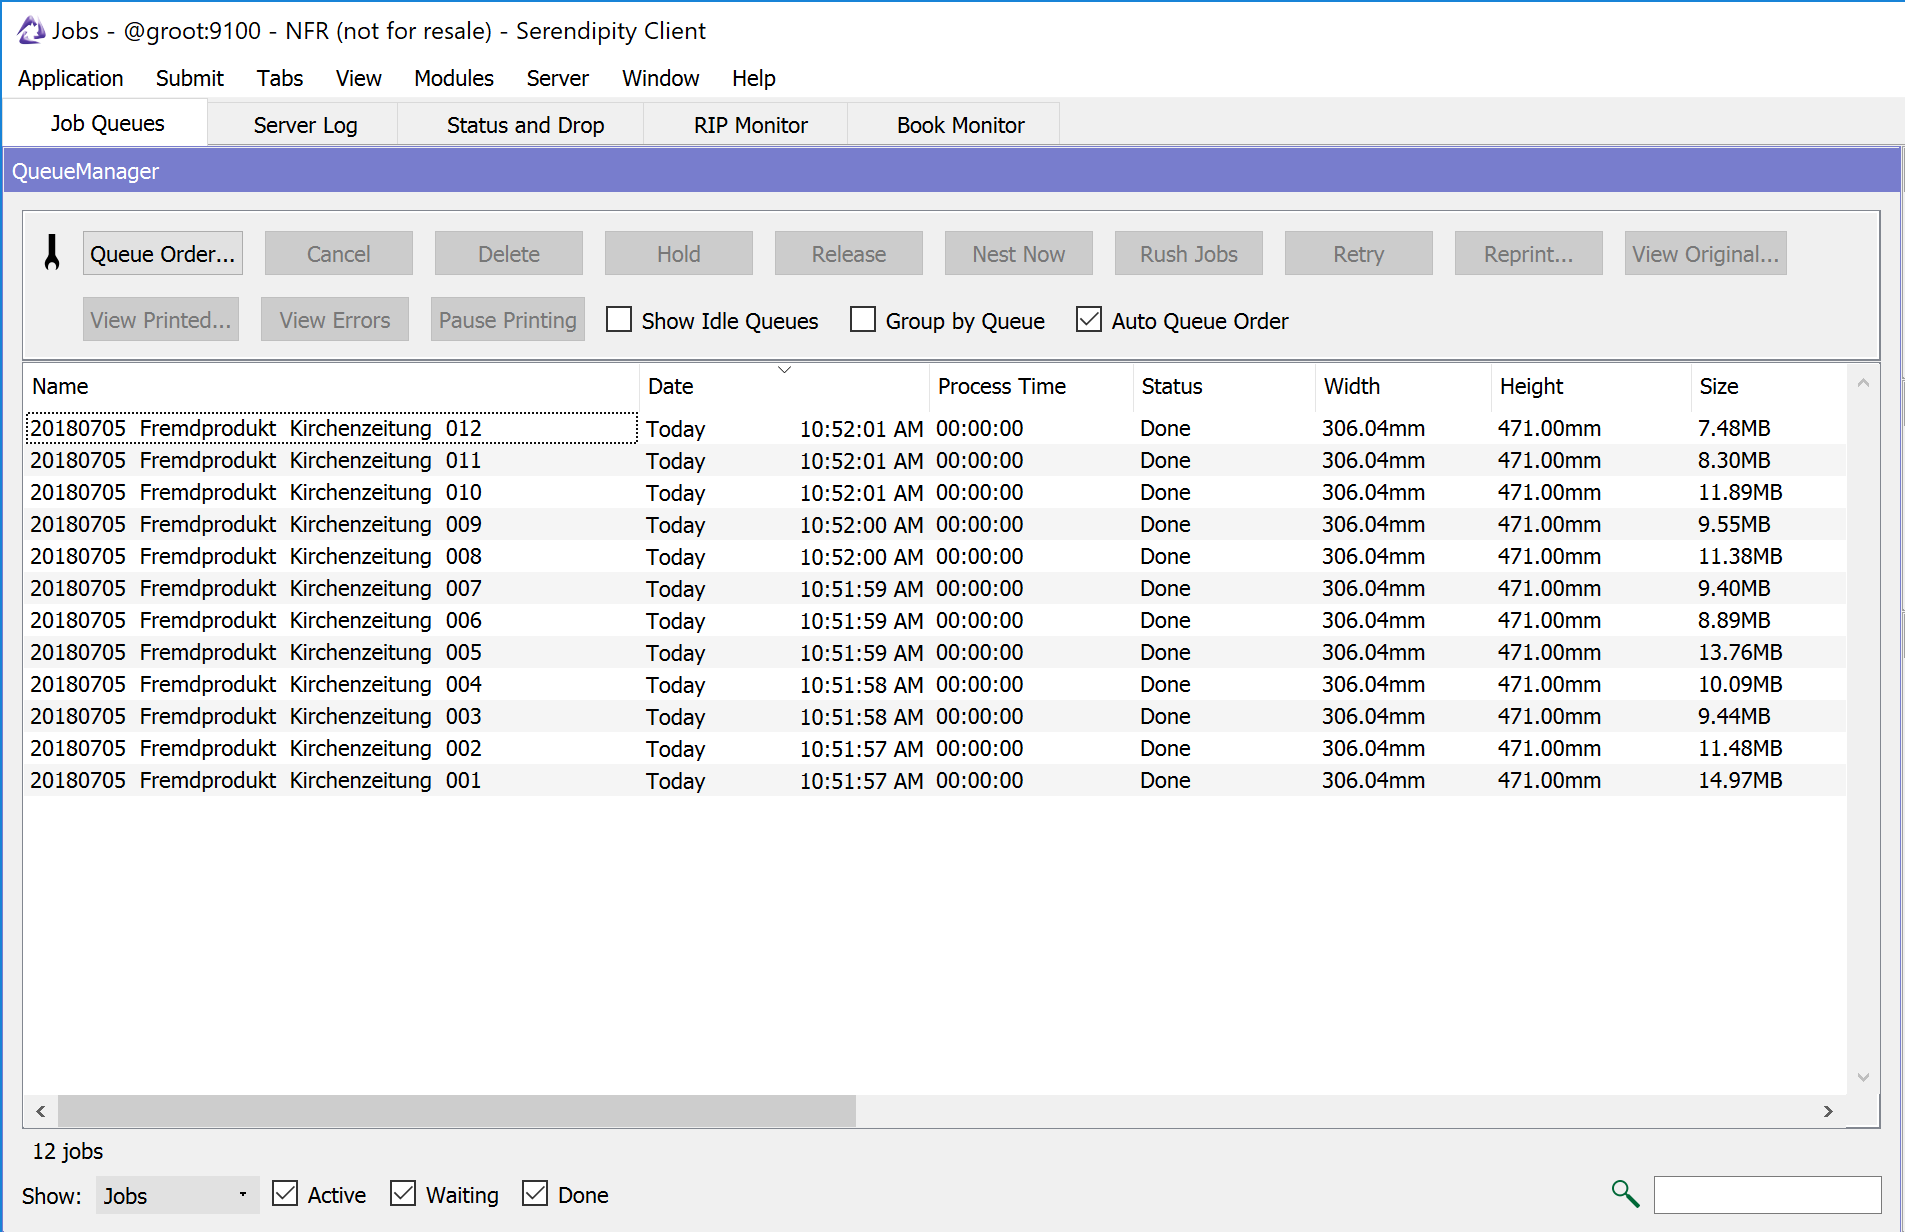The width and height of the screenshot is (1905, 1232).
Task: Click the Reprint... button
Action: pyautogui.click(x=1529, y=254)
